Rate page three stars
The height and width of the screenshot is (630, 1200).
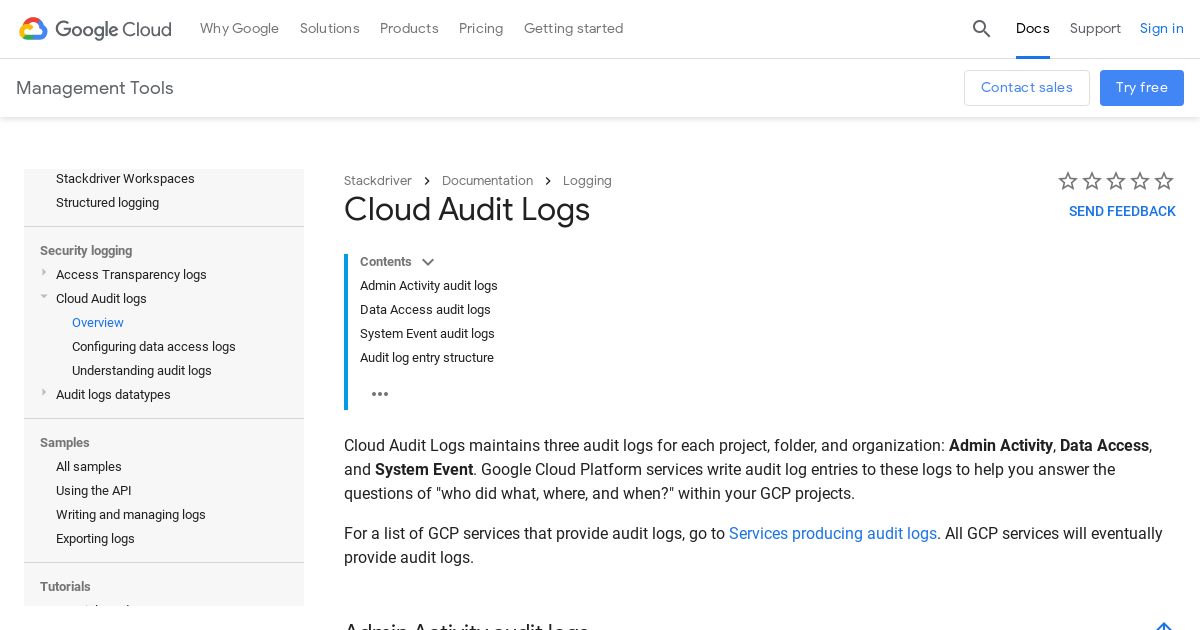click(1116, 181)
